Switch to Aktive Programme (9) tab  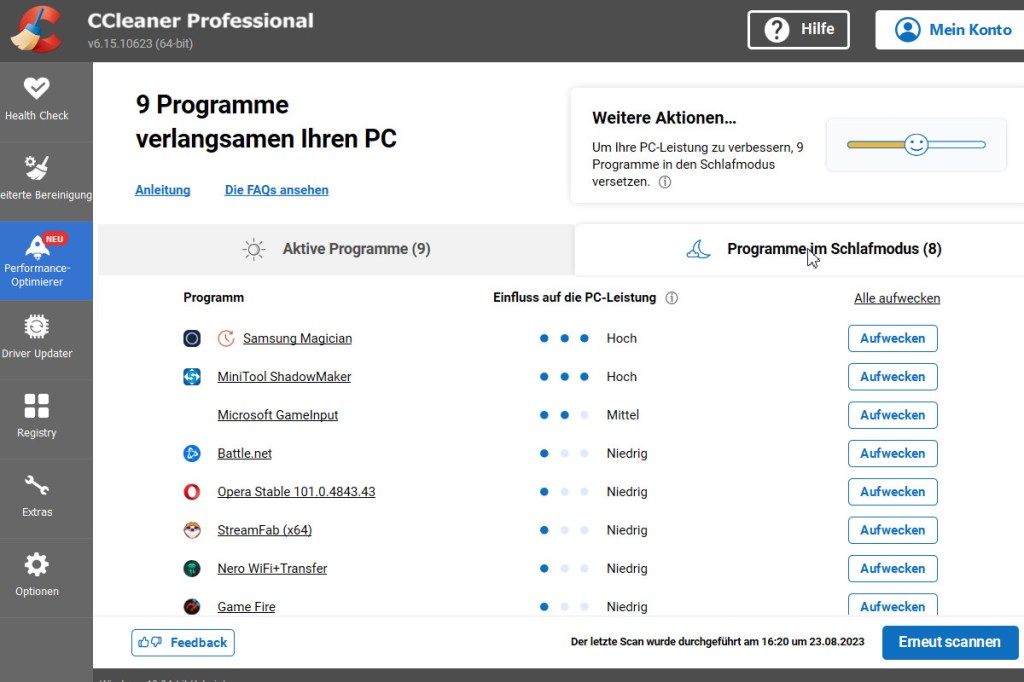336,250
